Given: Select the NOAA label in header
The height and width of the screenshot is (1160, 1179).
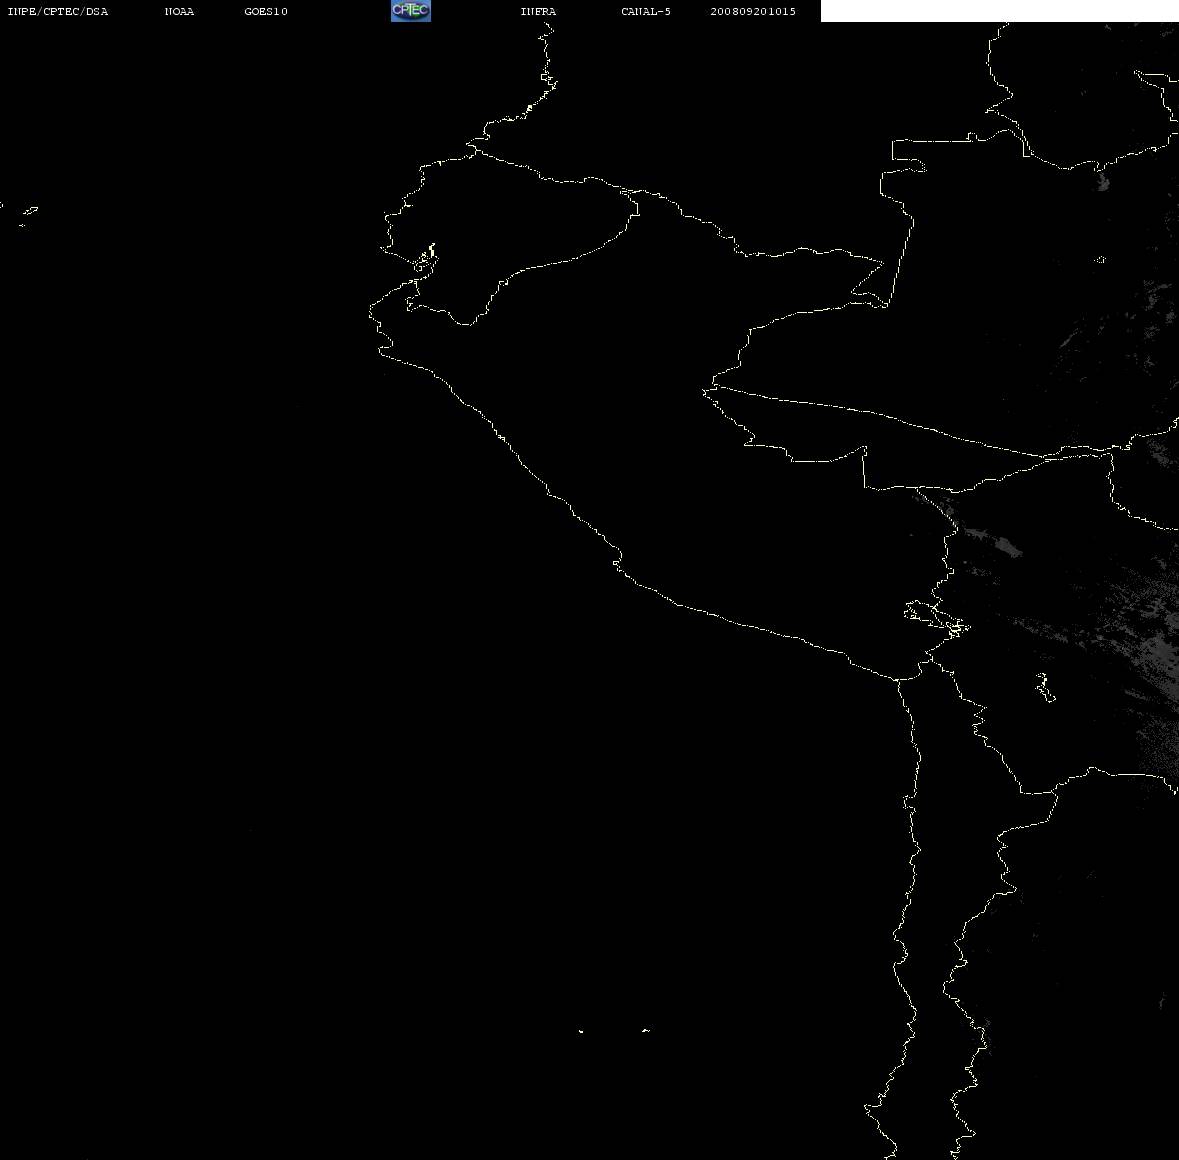Looking at the screenshot, I should point(179,11).
